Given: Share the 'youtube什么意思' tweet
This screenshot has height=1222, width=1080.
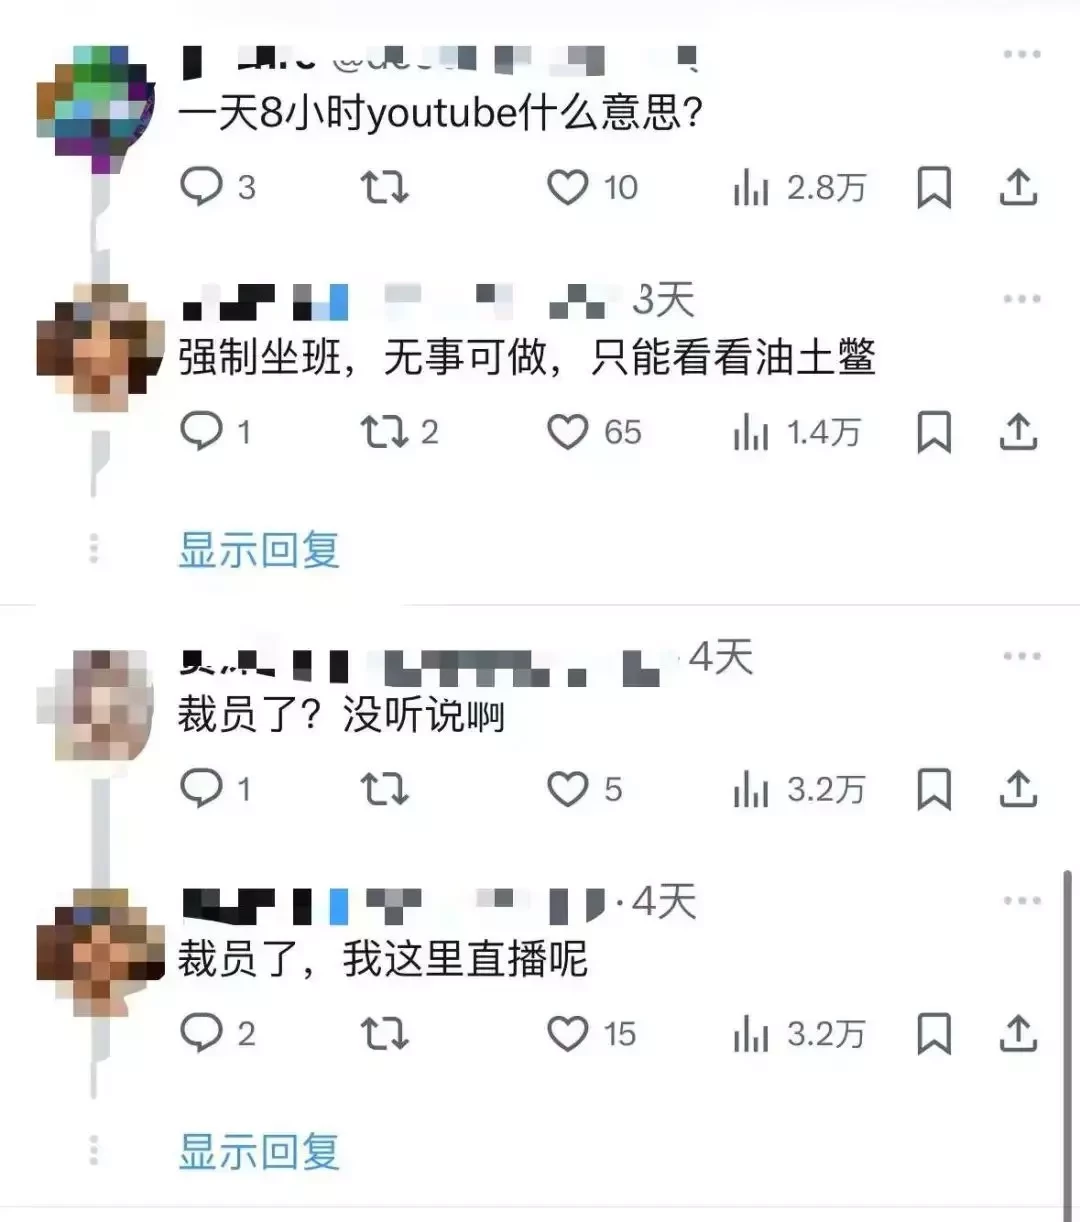Looking at the screenshot, I should click(x=1018, y=187).
